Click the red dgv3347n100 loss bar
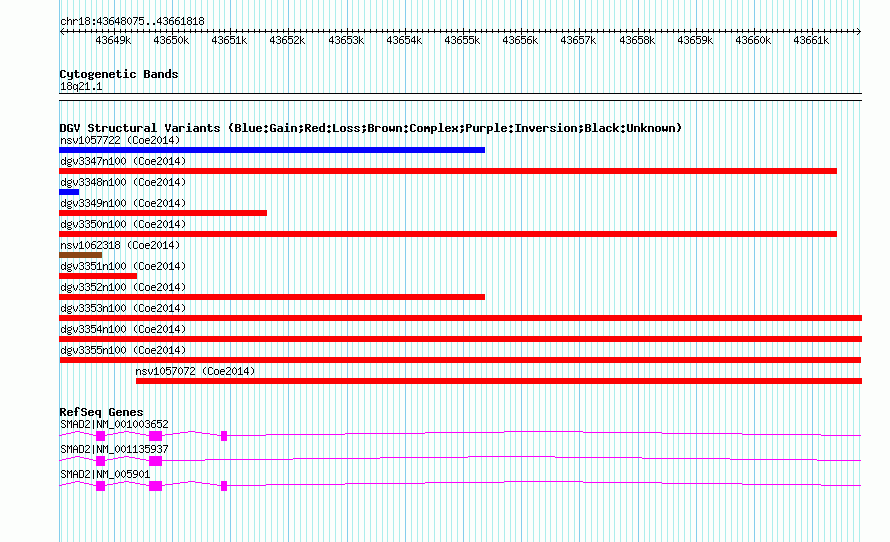The width and height of the screenshot is (890, 542). pyautogui.click(x=448, y=171)
